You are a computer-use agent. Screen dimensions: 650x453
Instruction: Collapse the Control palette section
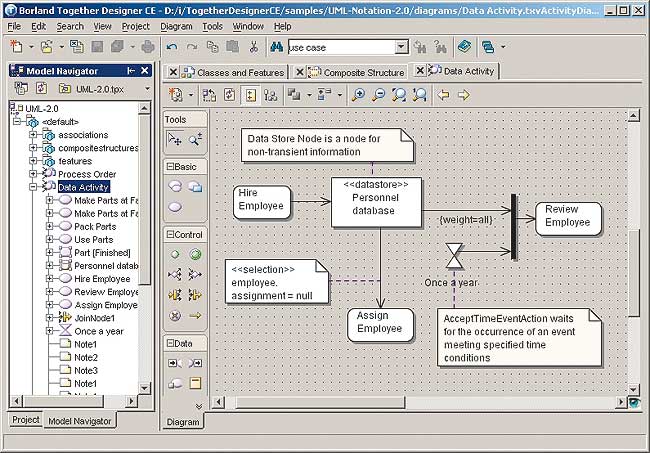(x=171, y=235)
